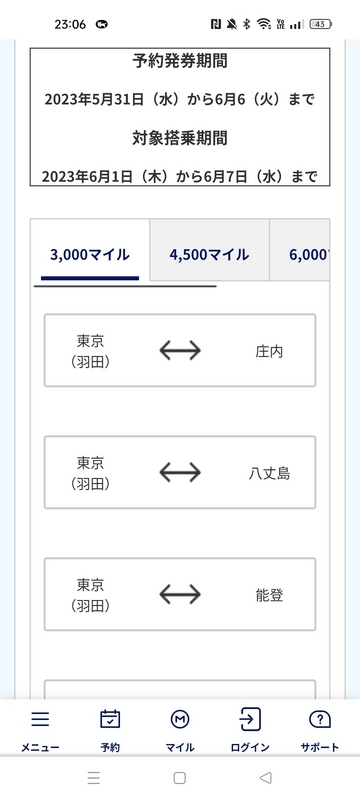Click the double arrow in 八丈島 route card
The image size is (360, 800).
[180, 472]
